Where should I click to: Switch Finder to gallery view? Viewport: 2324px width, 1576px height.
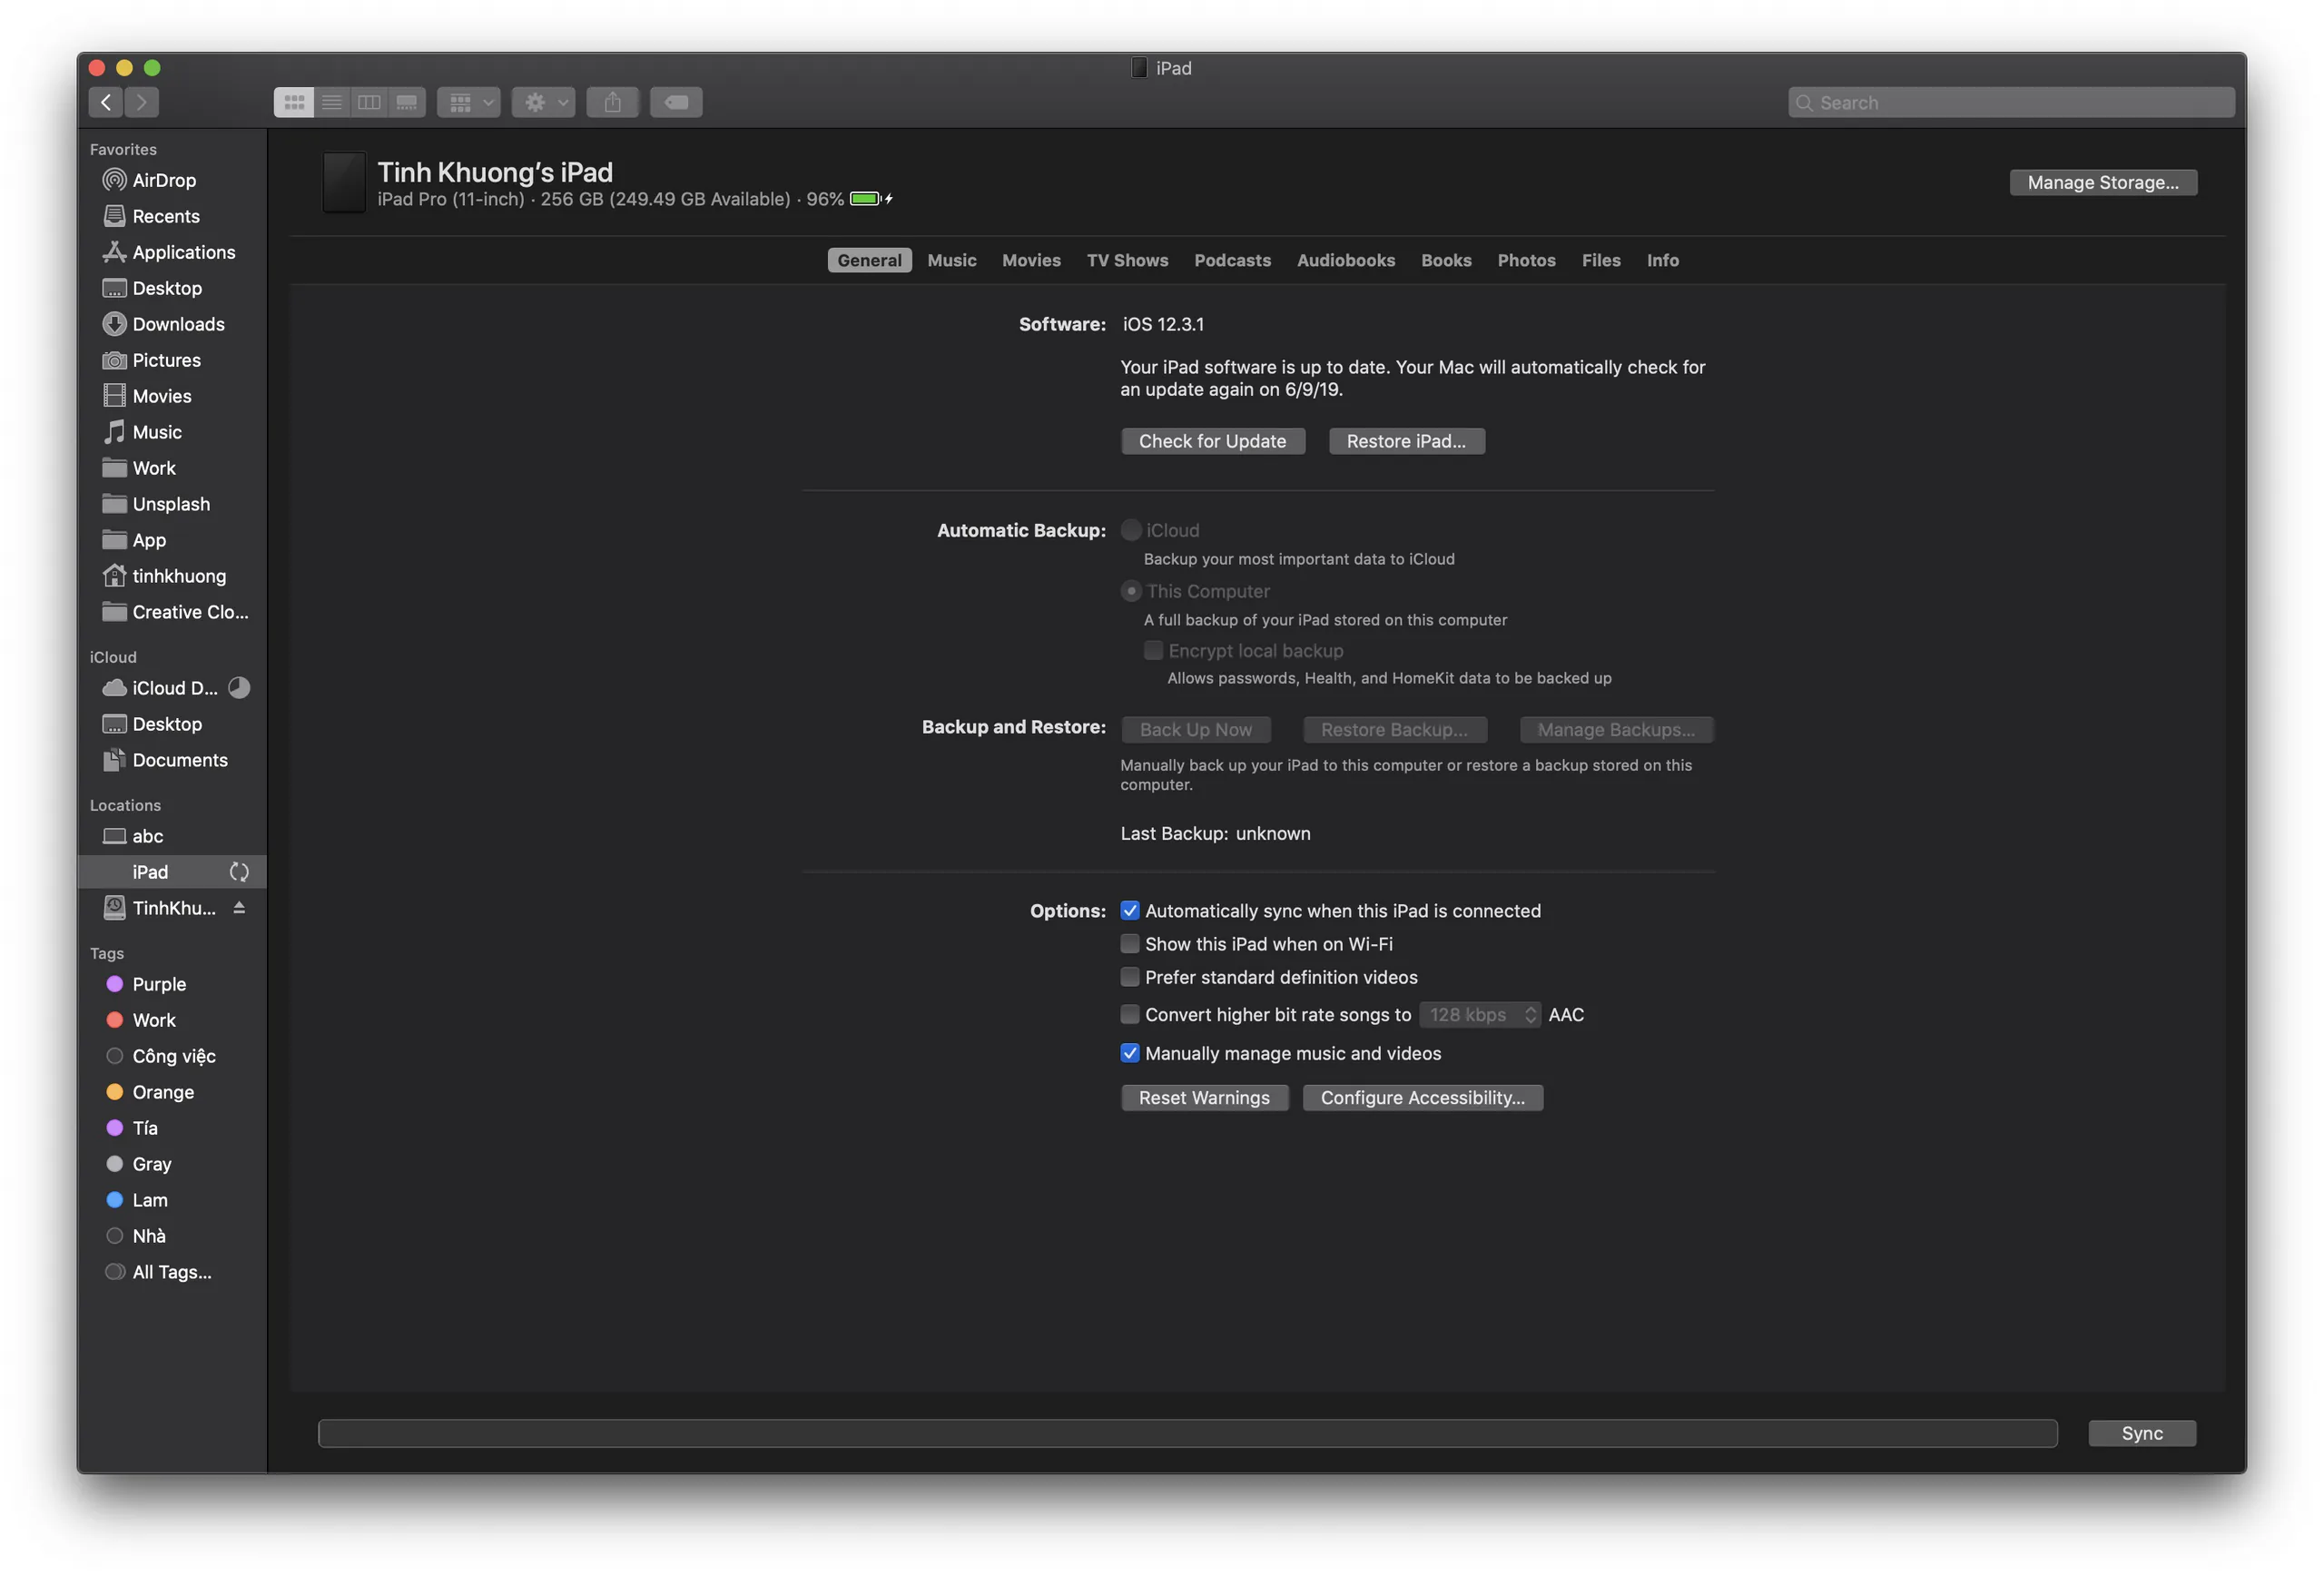407,102
